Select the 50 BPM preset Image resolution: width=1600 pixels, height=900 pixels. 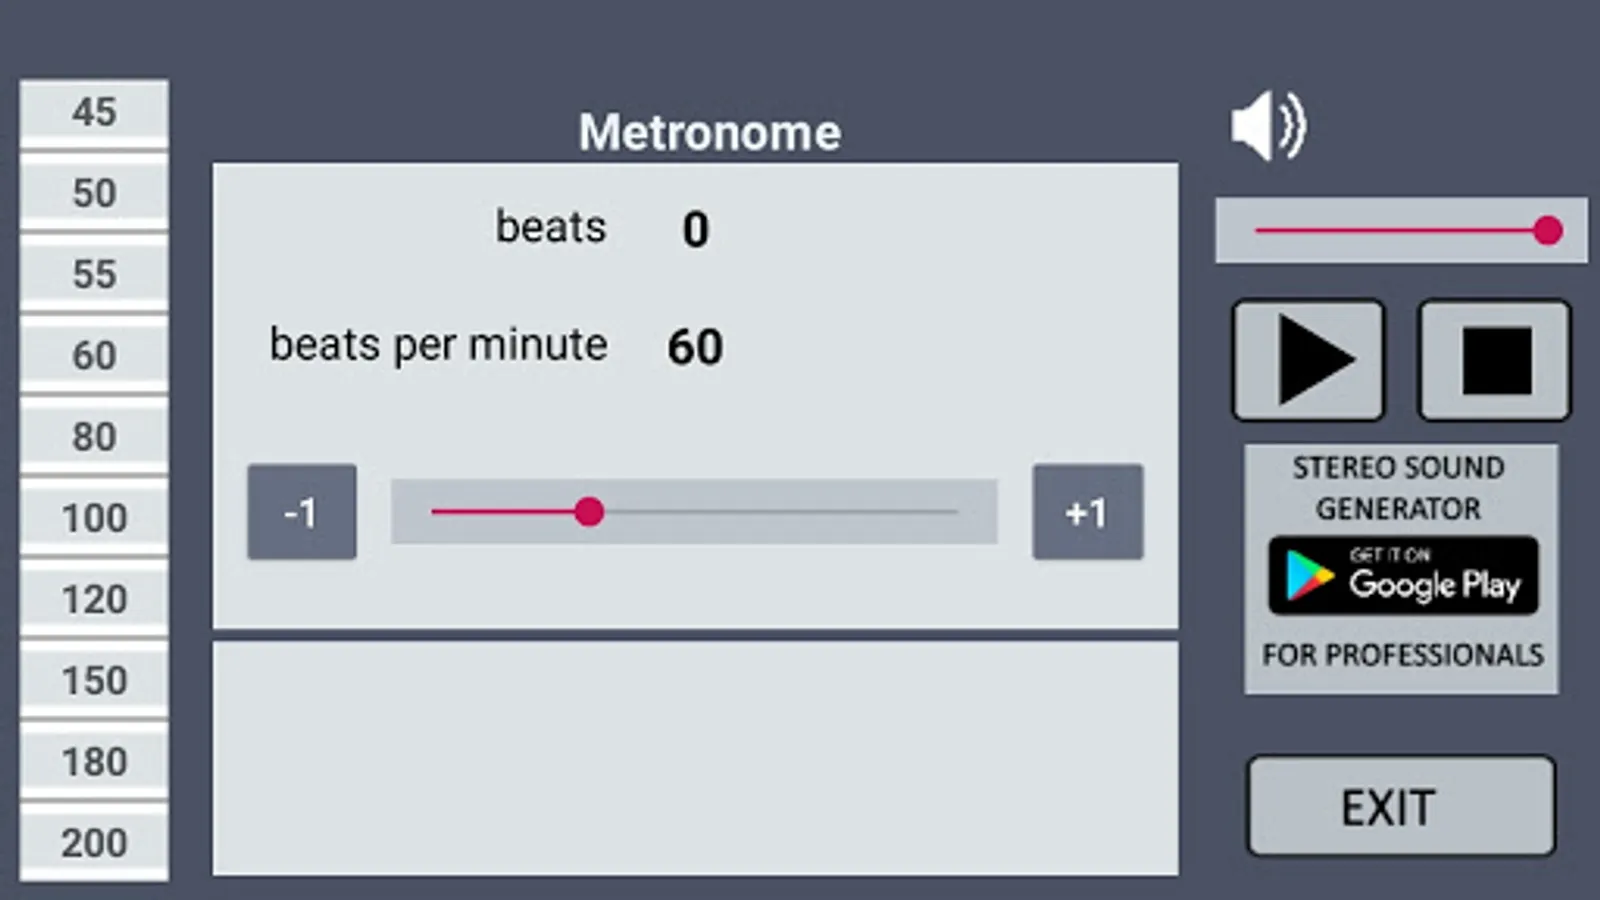pyautogui.click(x=94, y=193)
